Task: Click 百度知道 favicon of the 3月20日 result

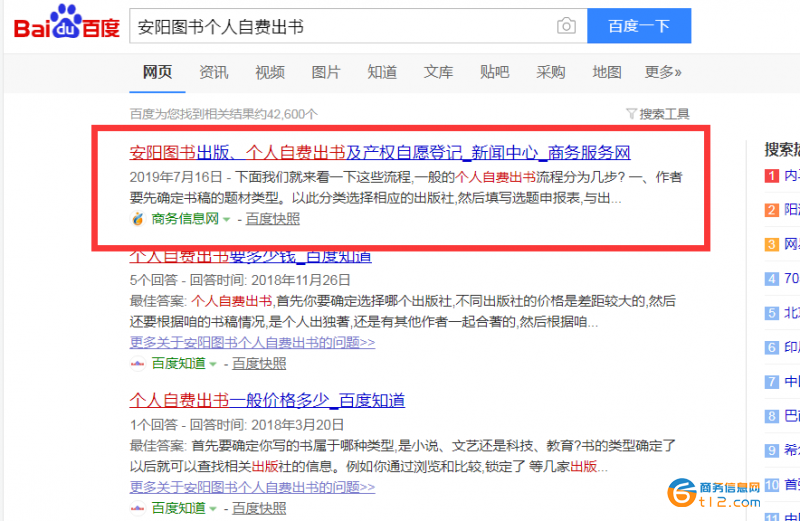Action: click(x=138, y=508)
